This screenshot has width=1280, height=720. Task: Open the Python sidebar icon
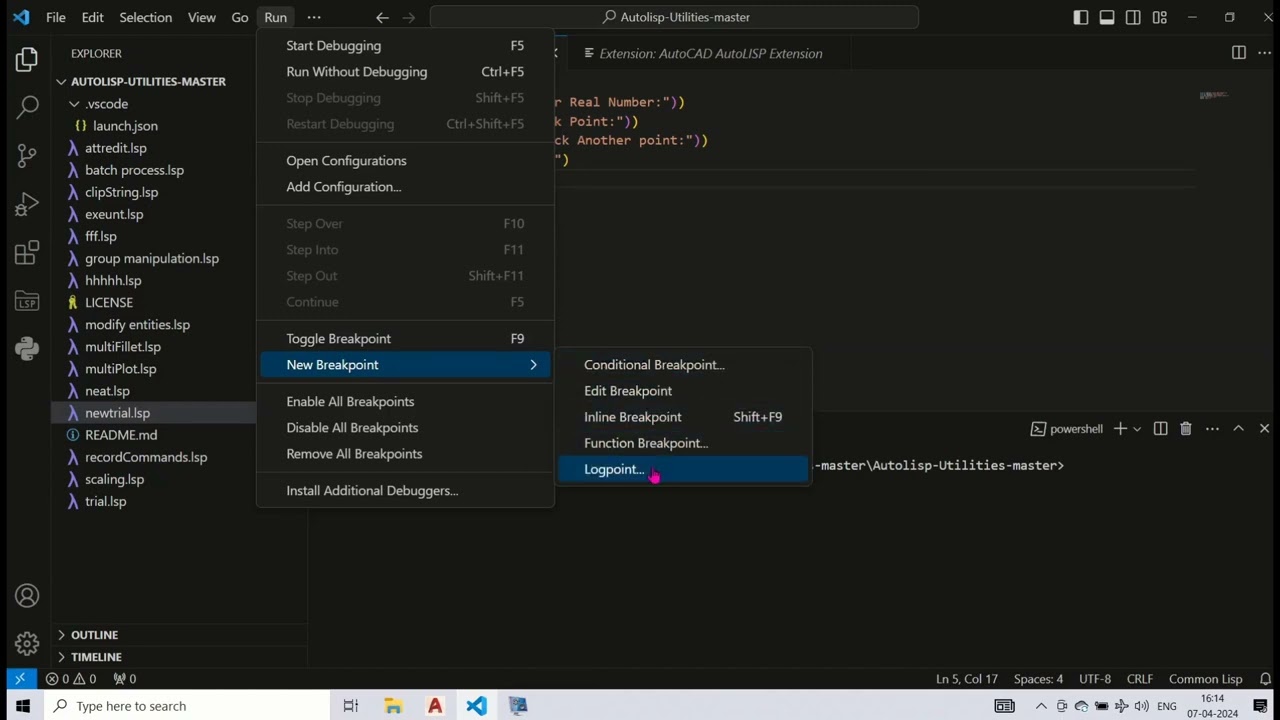pos(27,348)
